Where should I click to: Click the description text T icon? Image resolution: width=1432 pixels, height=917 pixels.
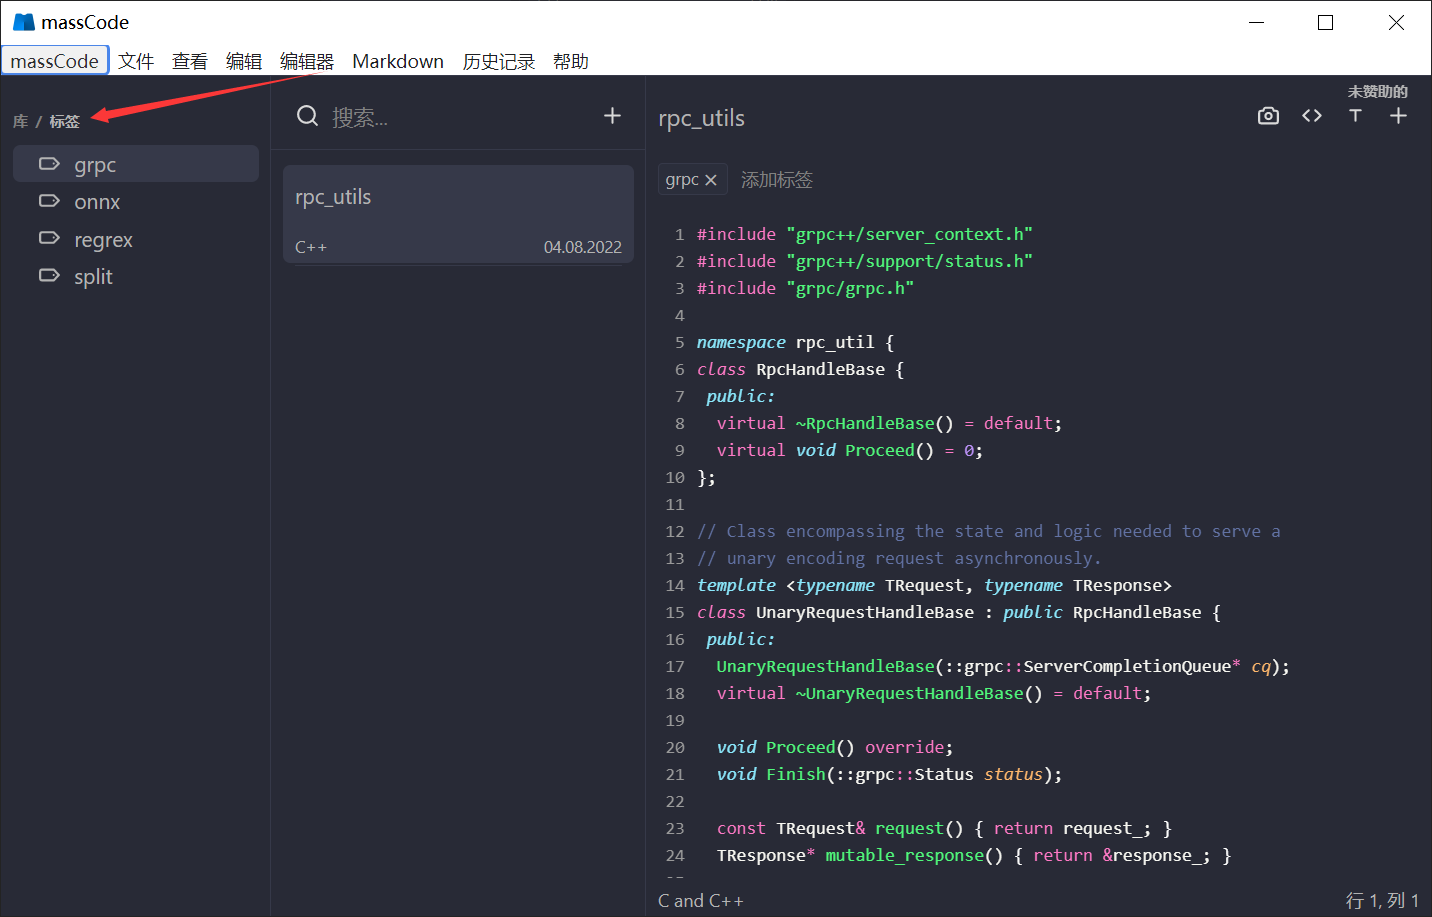(x=1355, y=116)
